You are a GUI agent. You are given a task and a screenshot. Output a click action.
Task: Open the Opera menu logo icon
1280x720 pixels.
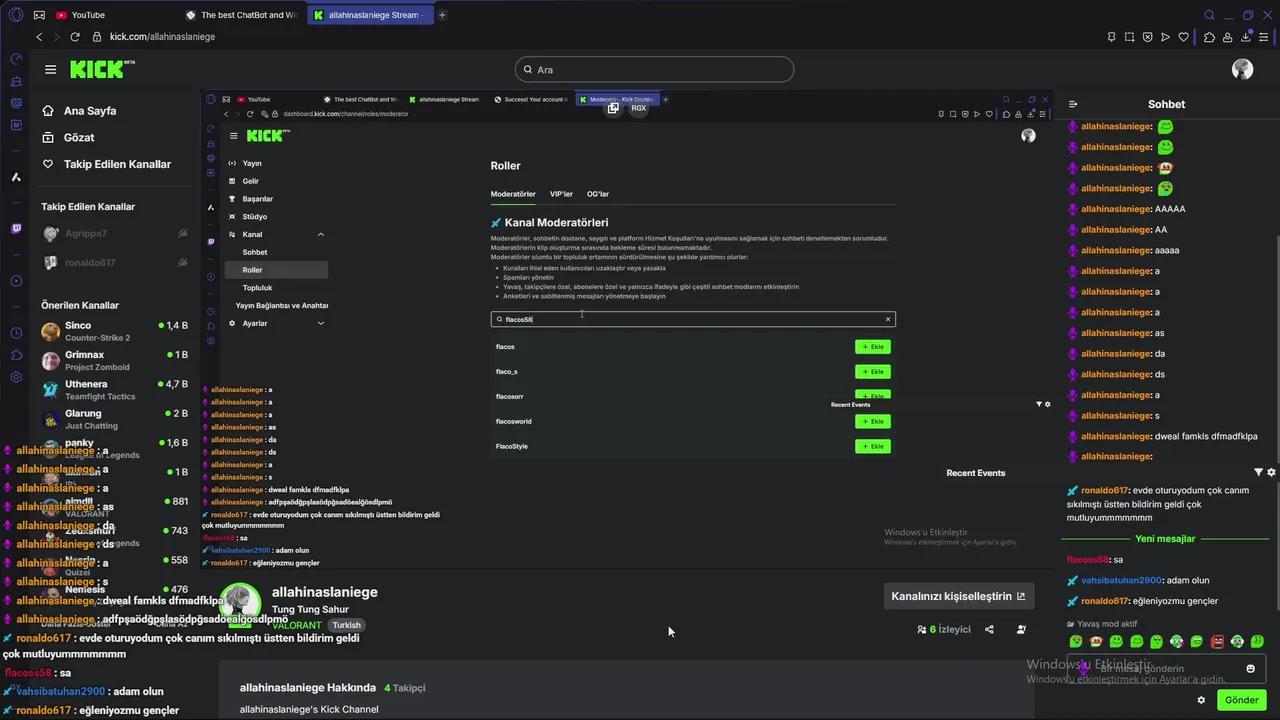pyautogui.click(x=15, y=15)
